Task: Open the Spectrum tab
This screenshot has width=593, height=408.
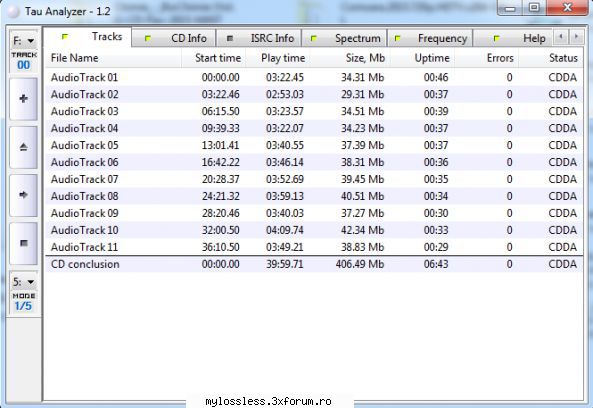Action: pos(345,38)
